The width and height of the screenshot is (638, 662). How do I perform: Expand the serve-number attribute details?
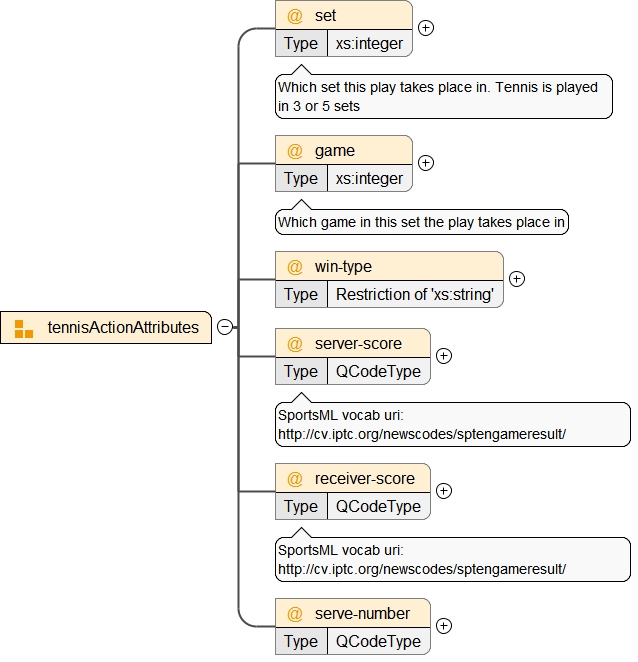444,626
